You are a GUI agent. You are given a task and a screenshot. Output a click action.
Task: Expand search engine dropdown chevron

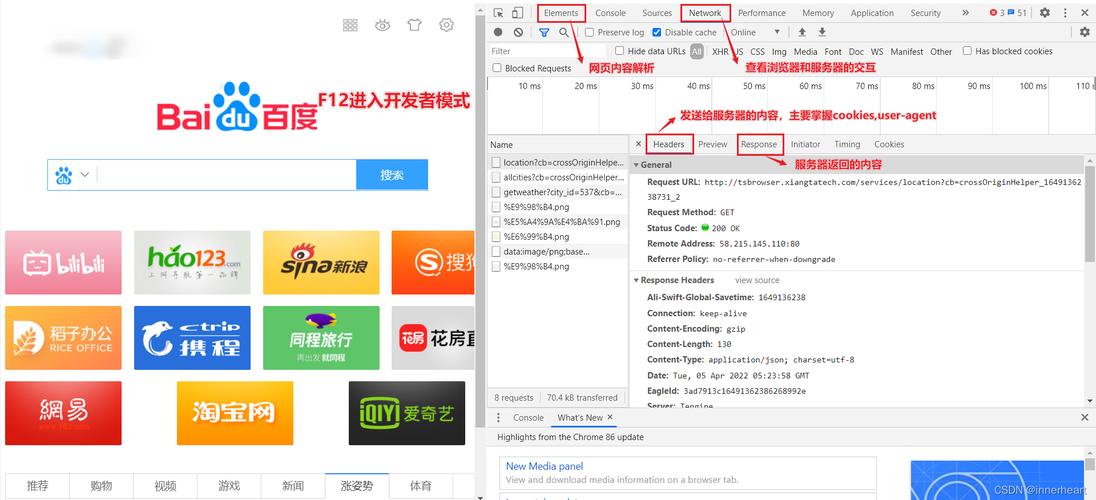pos(85,175)
